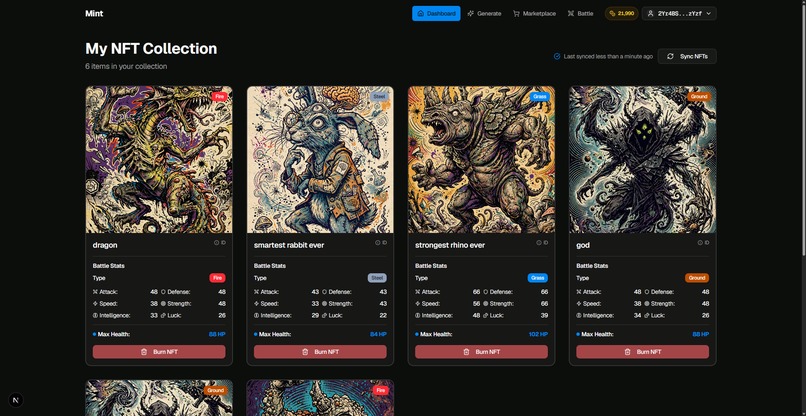Burn the smartest rabbit ever NFT
Viewport: 806px width, 416px height.
[x=320, y=352]
